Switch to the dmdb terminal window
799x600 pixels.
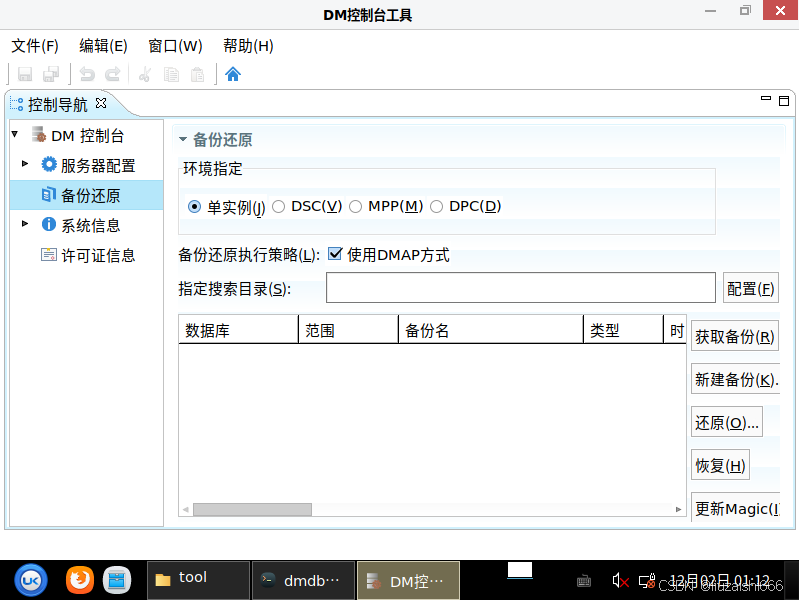point(304,580)
